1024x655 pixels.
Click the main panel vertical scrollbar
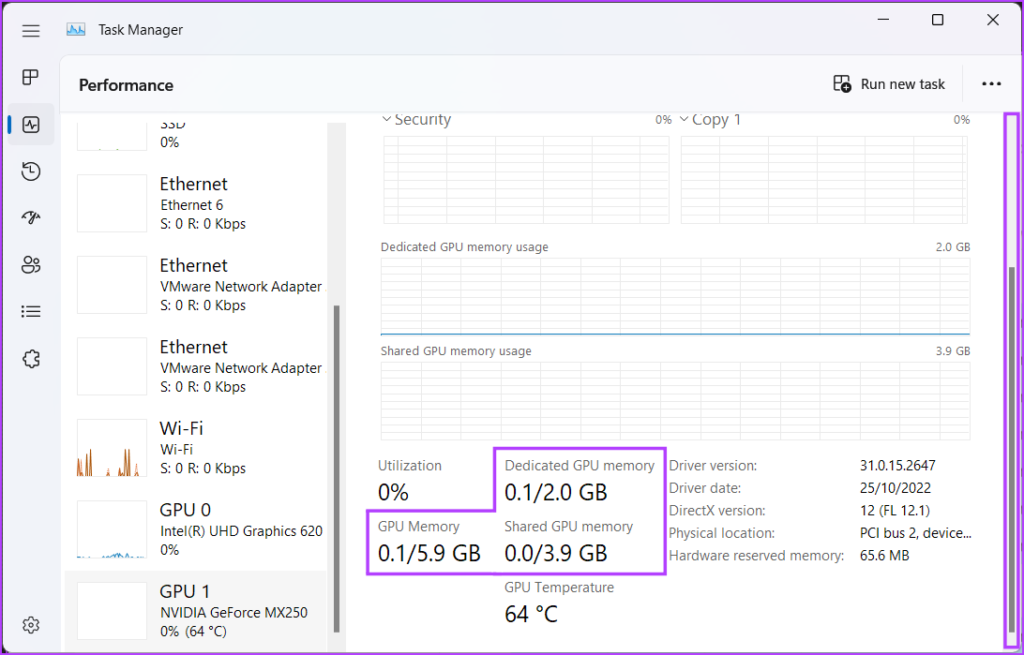1012,450
